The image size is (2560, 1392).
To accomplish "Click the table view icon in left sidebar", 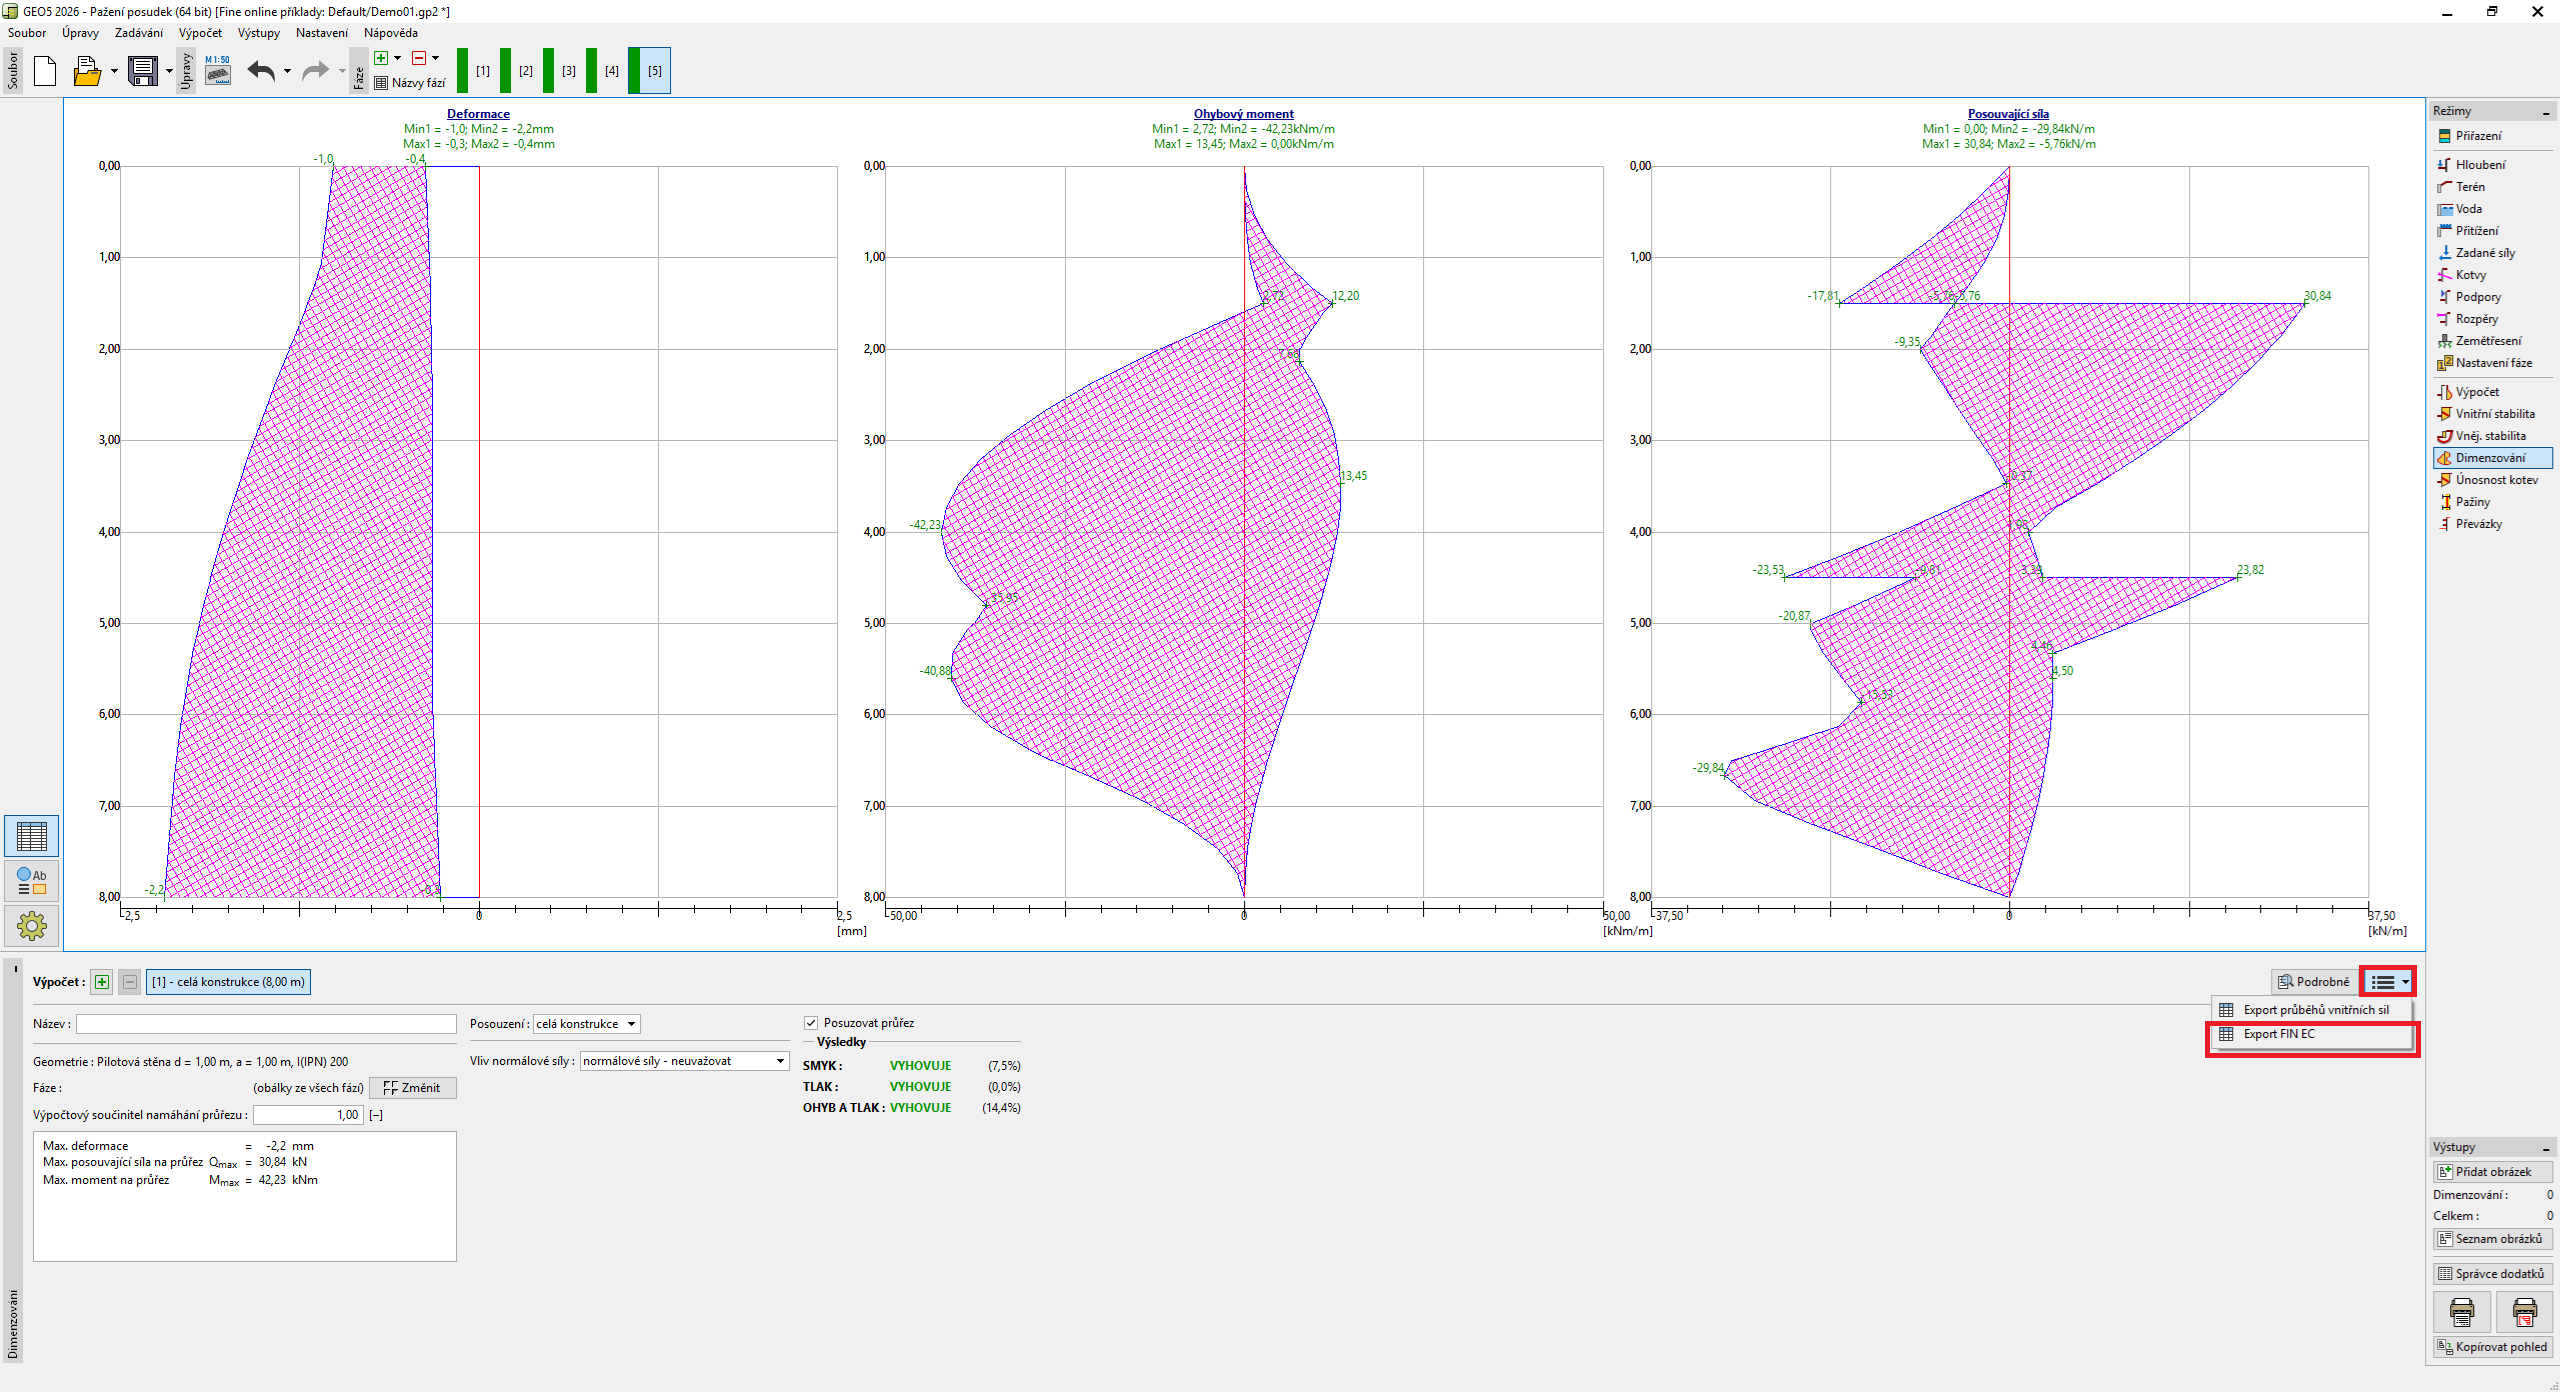I will (x=31, y=836).
